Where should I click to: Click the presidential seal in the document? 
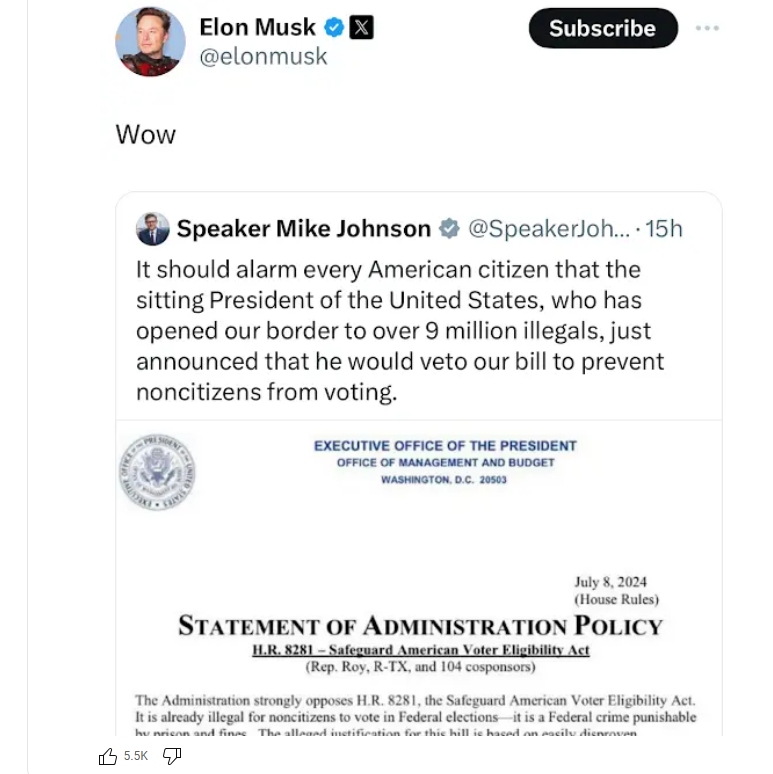point(157,472)
